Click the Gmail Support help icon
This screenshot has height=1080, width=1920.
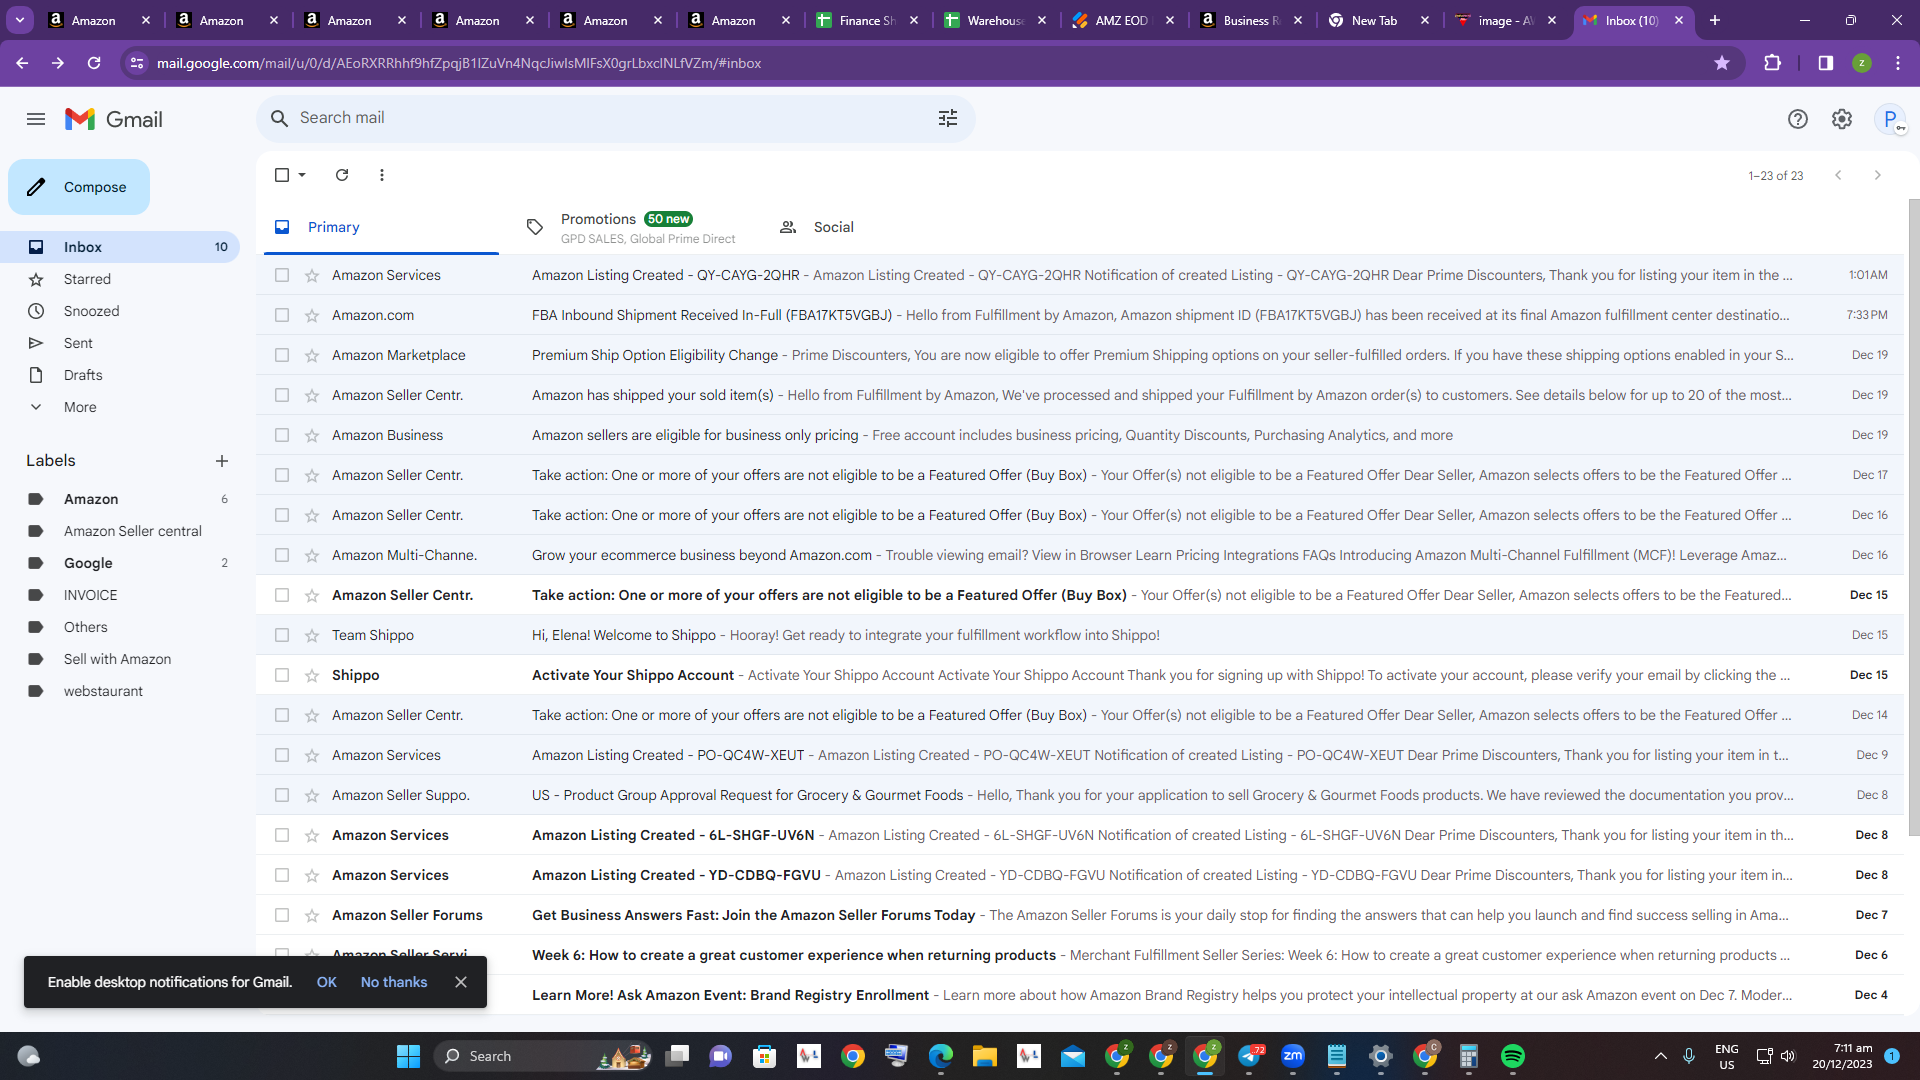tap(1797, 119)
